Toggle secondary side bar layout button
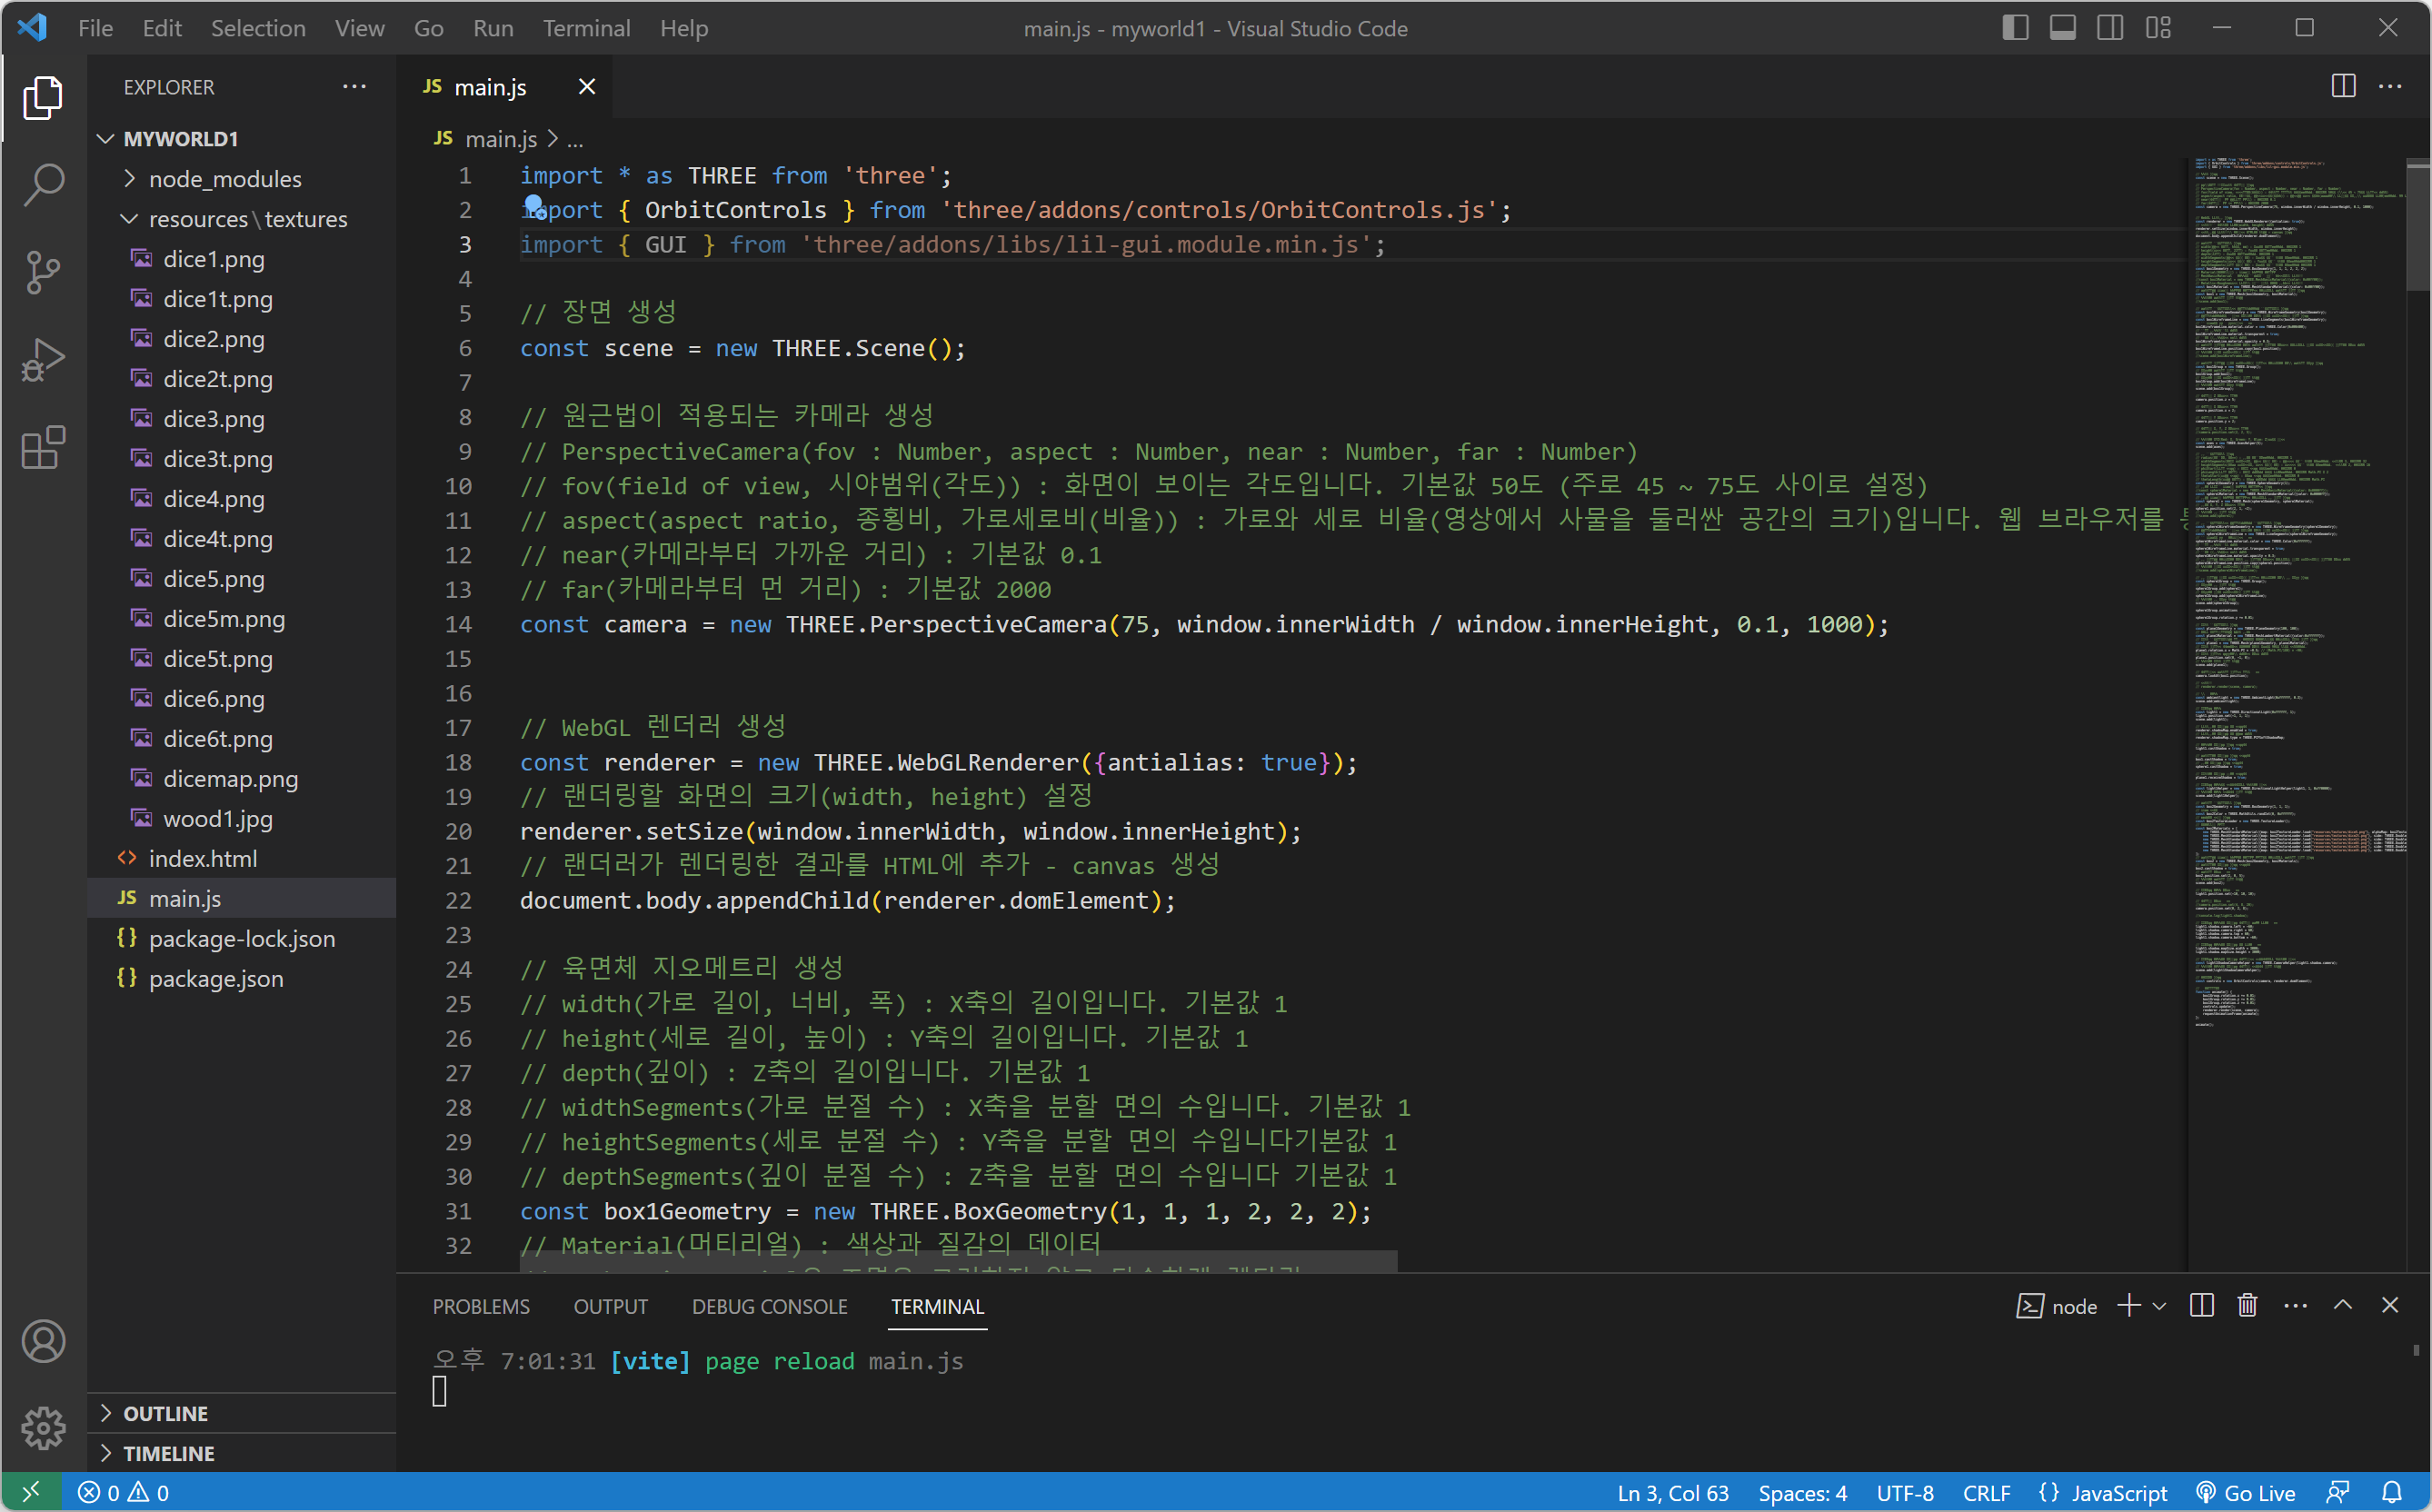 pyautogui.click(x=2110, y=28)
